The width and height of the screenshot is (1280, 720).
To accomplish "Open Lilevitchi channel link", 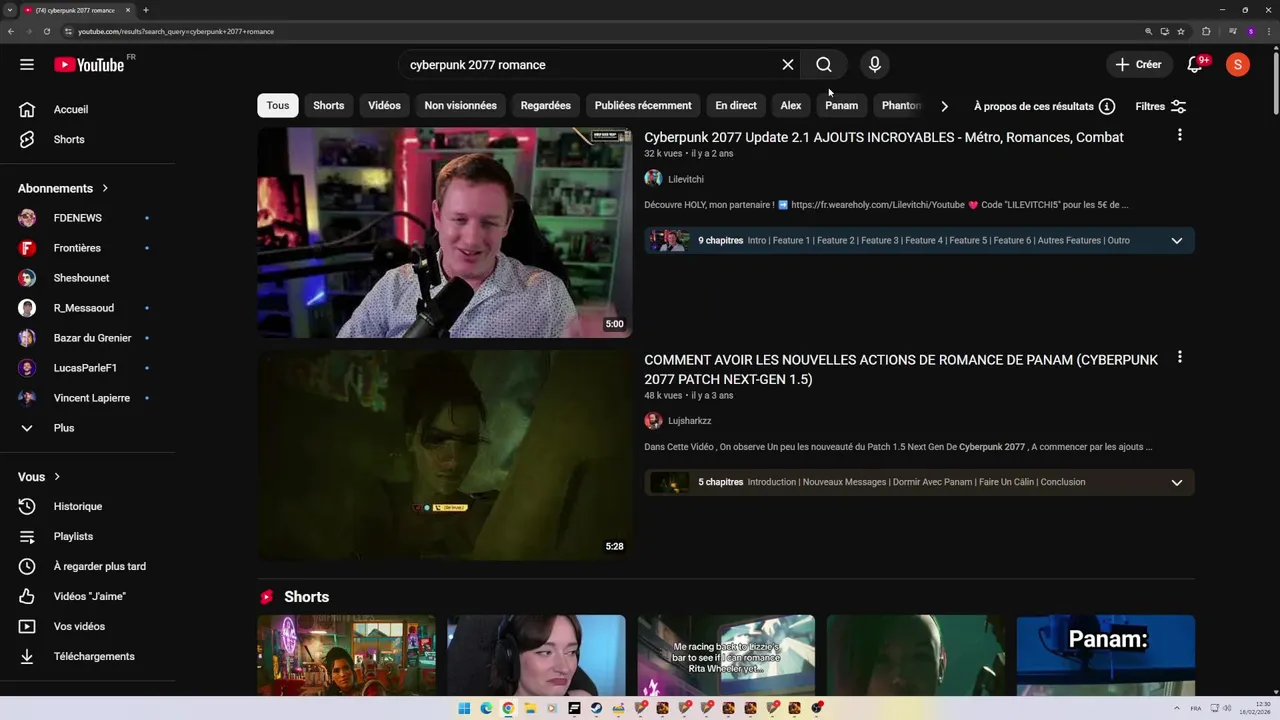I will click(686, 179).
